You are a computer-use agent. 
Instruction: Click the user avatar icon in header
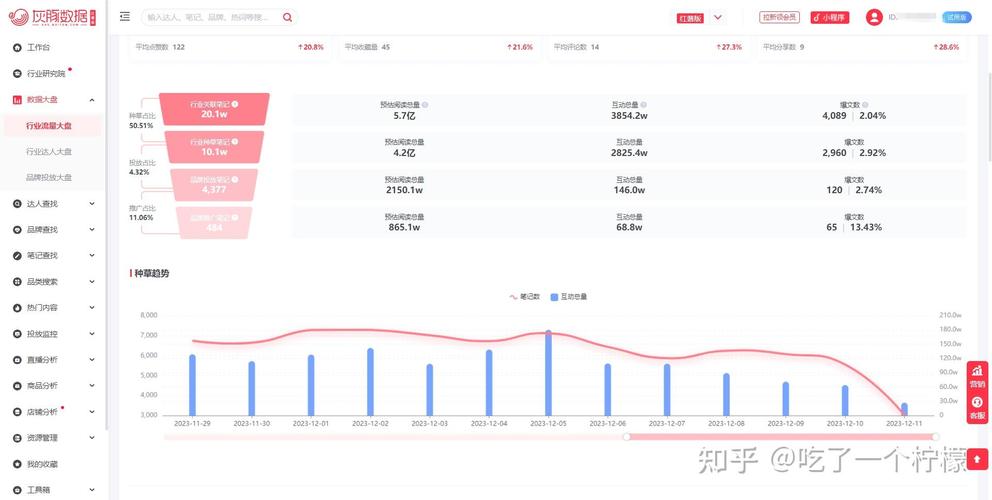[x=874, y=17]
